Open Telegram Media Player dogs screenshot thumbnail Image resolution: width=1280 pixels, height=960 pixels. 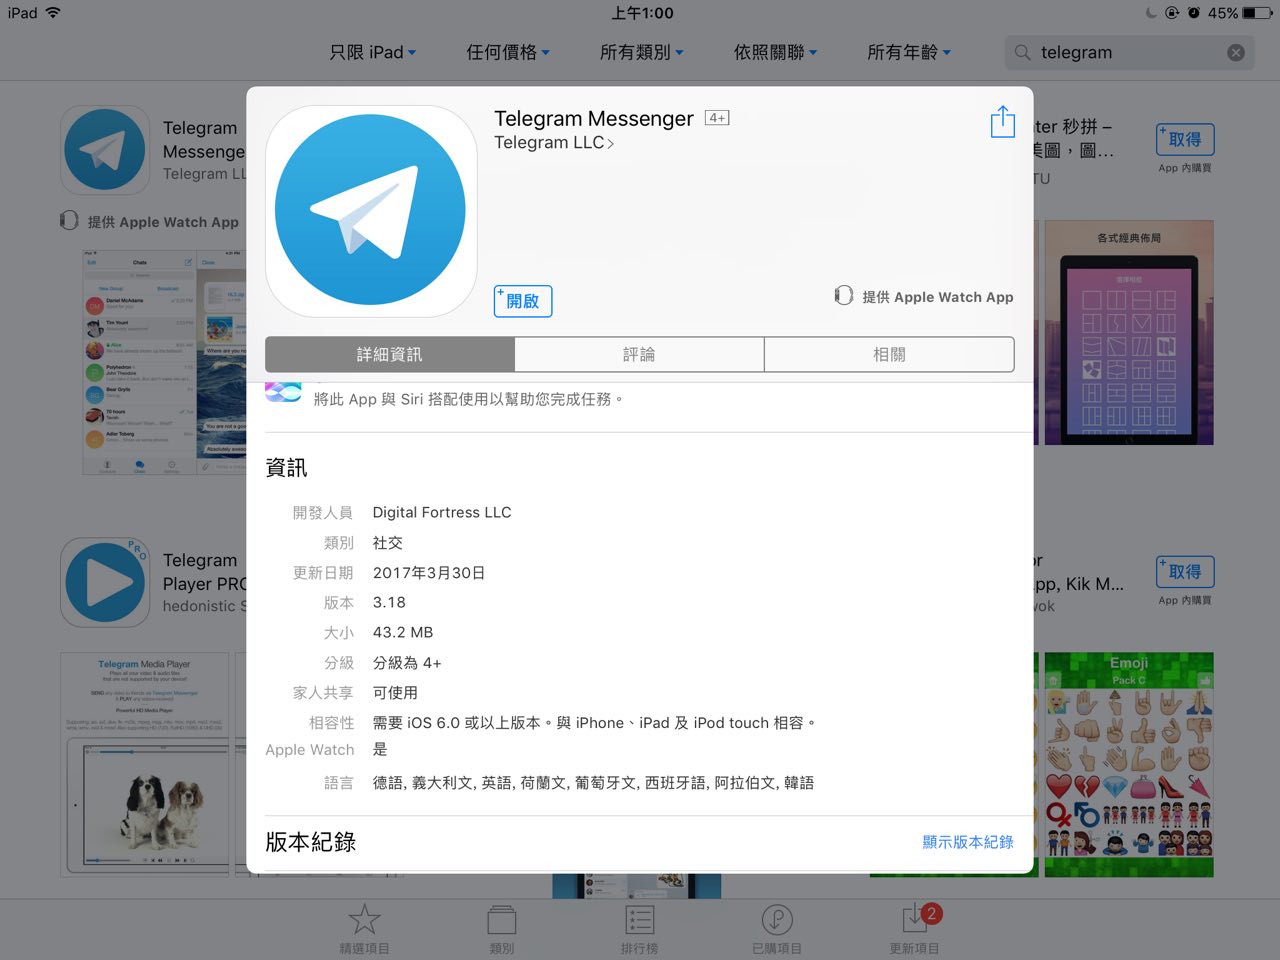[144, 765]
